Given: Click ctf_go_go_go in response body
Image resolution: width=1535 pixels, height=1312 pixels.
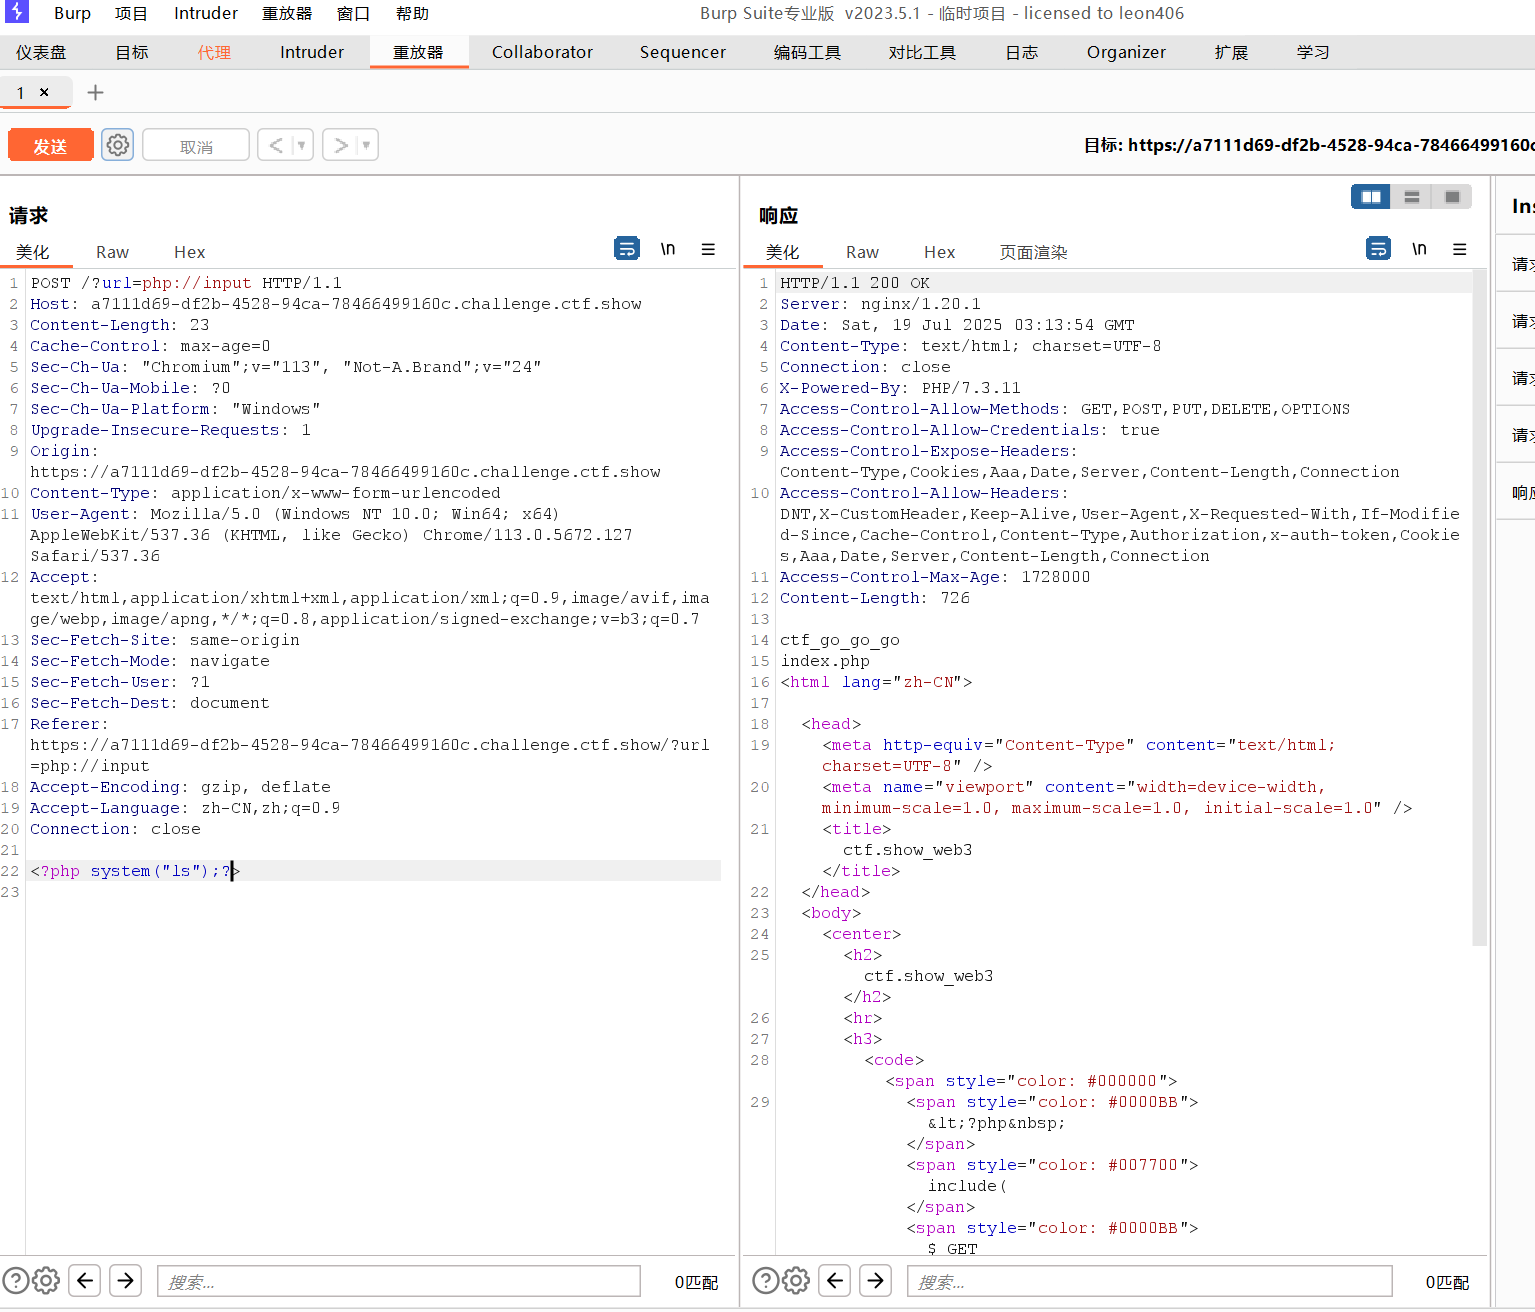Looking at the screenshot, I should pyautogui.click(x=840, y=640).
